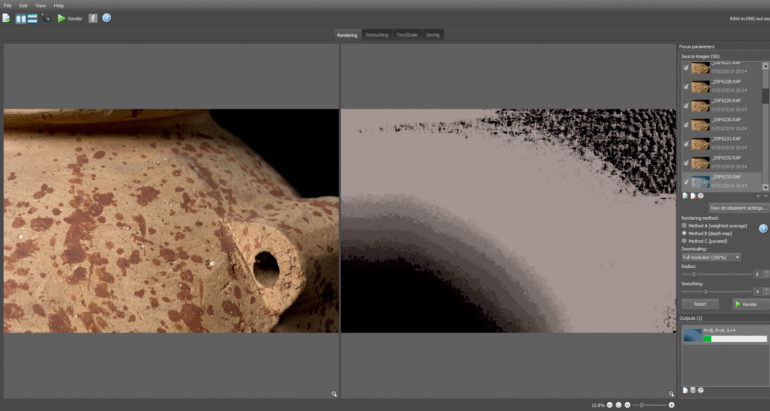
Task: Uncheck source image ending 6230.RAF
Action: pyautogui.click(x=686, y=125)
